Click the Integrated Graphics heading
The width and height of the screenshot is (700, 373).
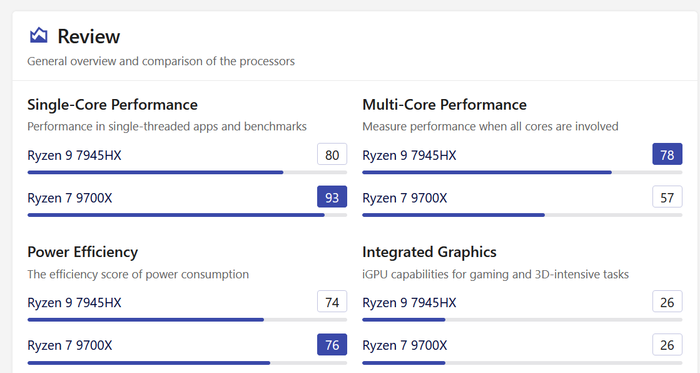point(429,253)
